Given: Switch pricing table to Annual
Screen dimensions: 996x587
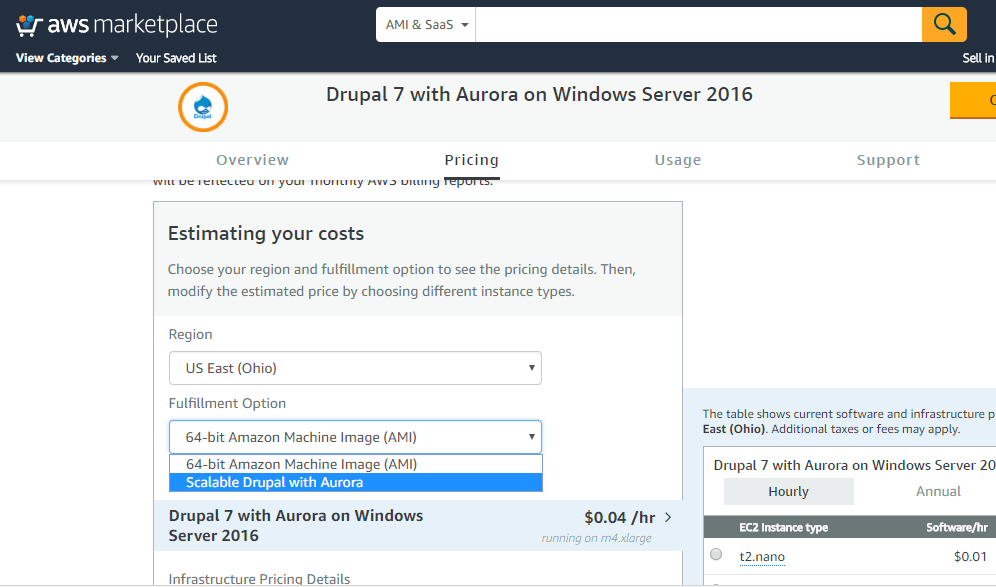Looking at the screenshot, I should 937,491.
